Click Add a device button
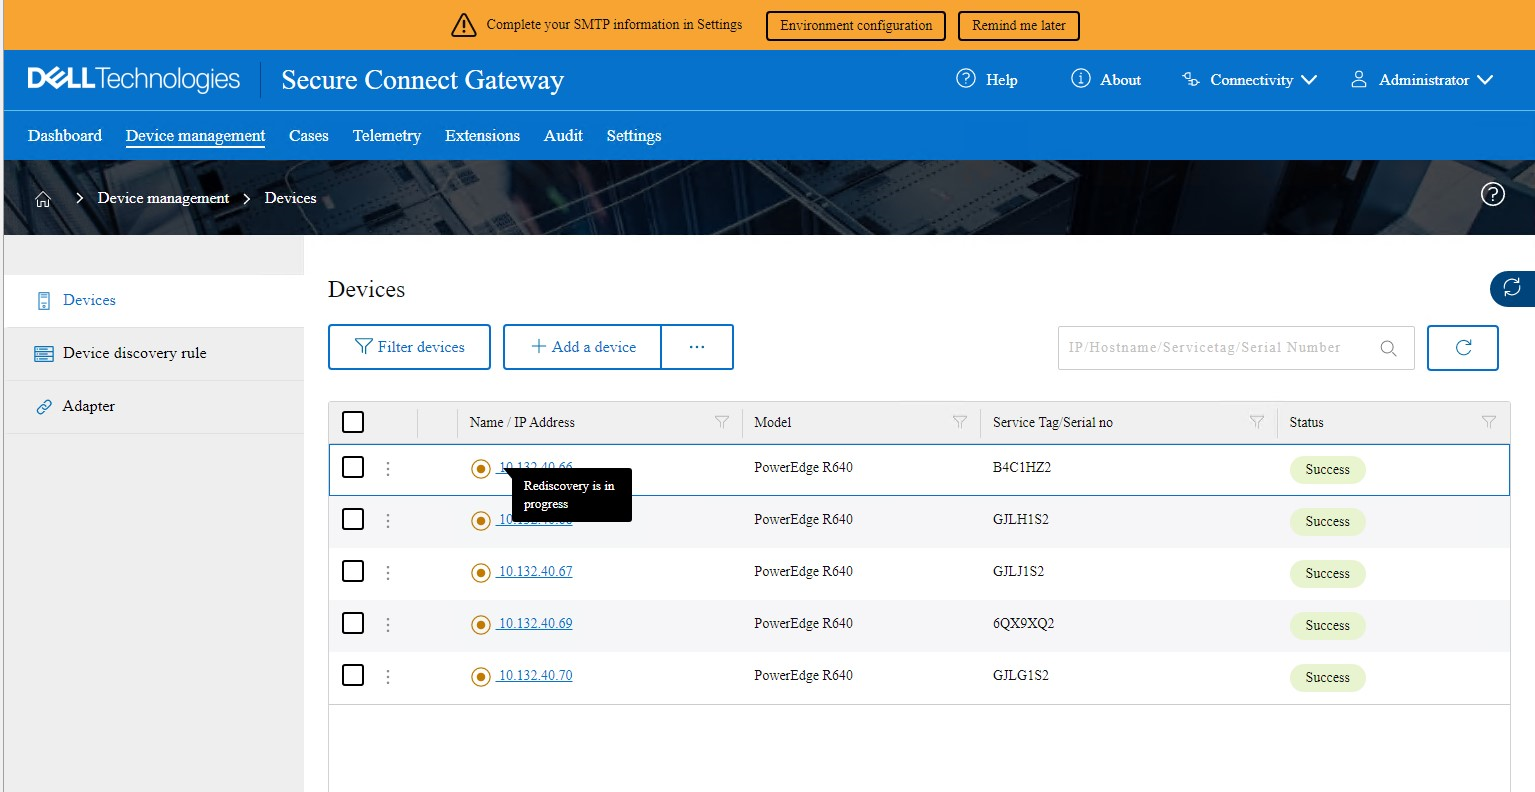Screen dimensions: 1535x792 [x=582, y=347]
